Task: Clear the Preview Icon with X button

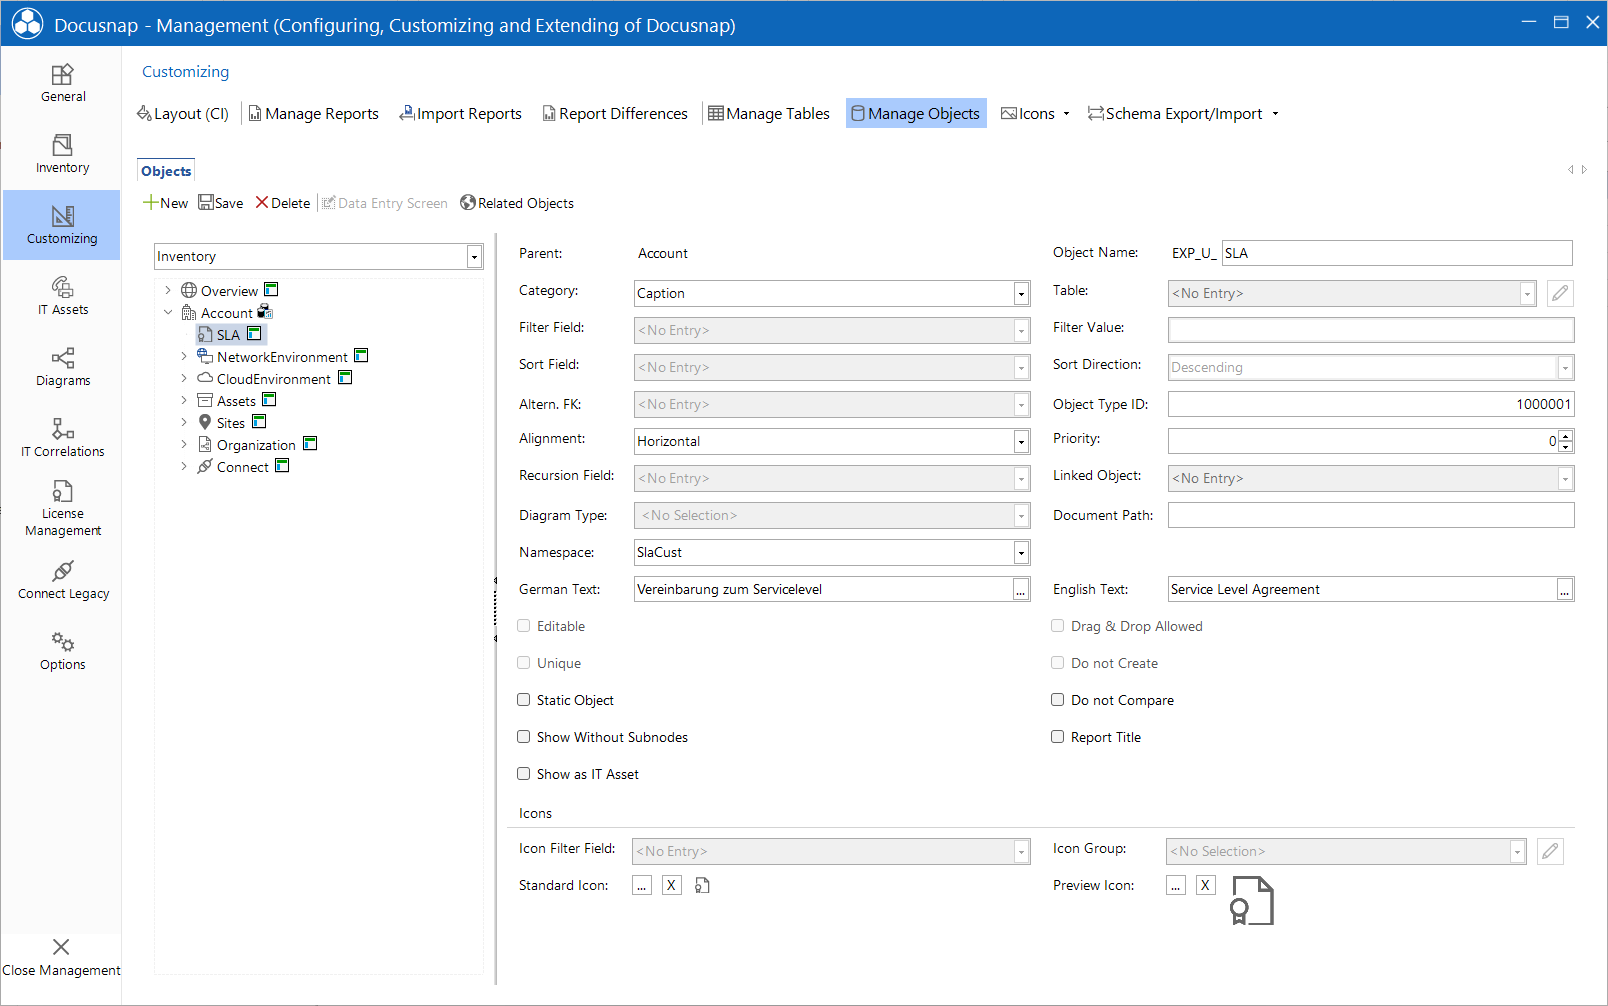Action: 1206,885
